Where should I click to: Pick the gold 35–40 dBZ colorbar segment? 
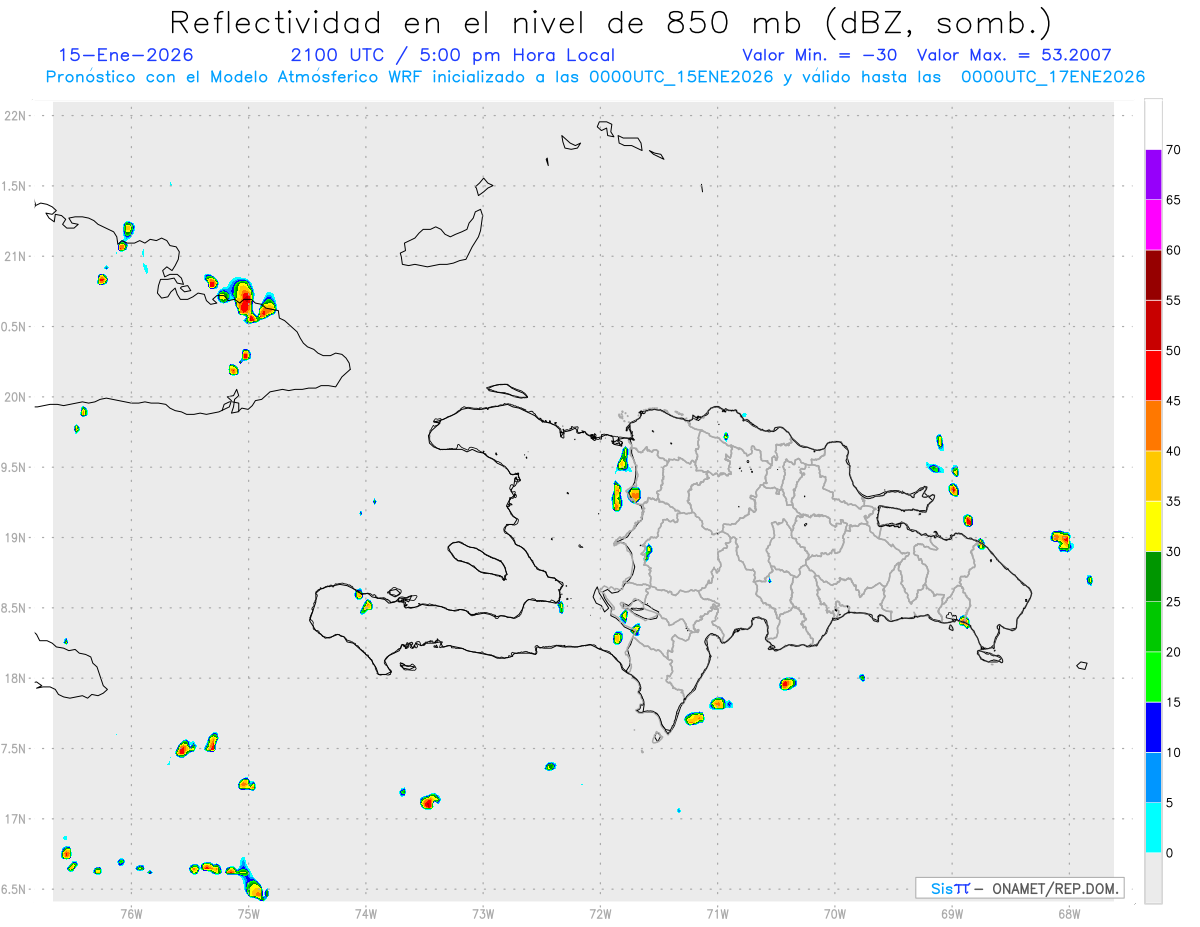(1153, 476)
